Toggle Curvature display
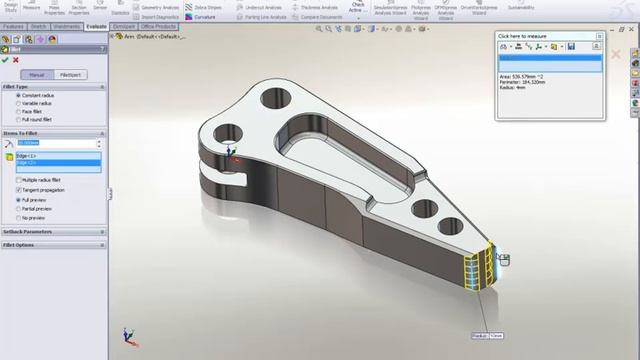The width and height of the screenshot is (640, 360). [x=200, y=17]
